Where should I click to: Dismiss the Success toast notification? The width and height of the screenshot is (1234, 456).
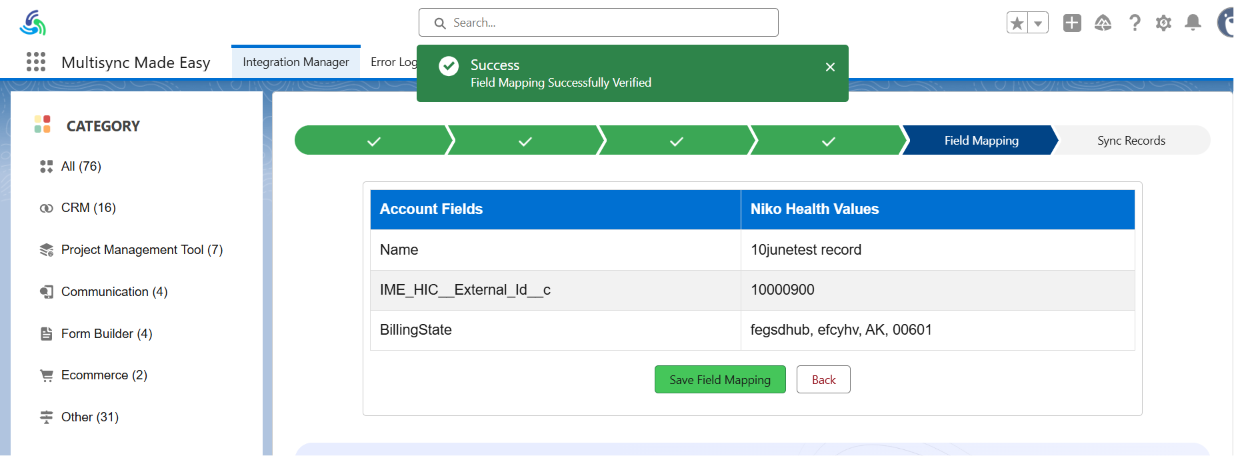[830, 67]
